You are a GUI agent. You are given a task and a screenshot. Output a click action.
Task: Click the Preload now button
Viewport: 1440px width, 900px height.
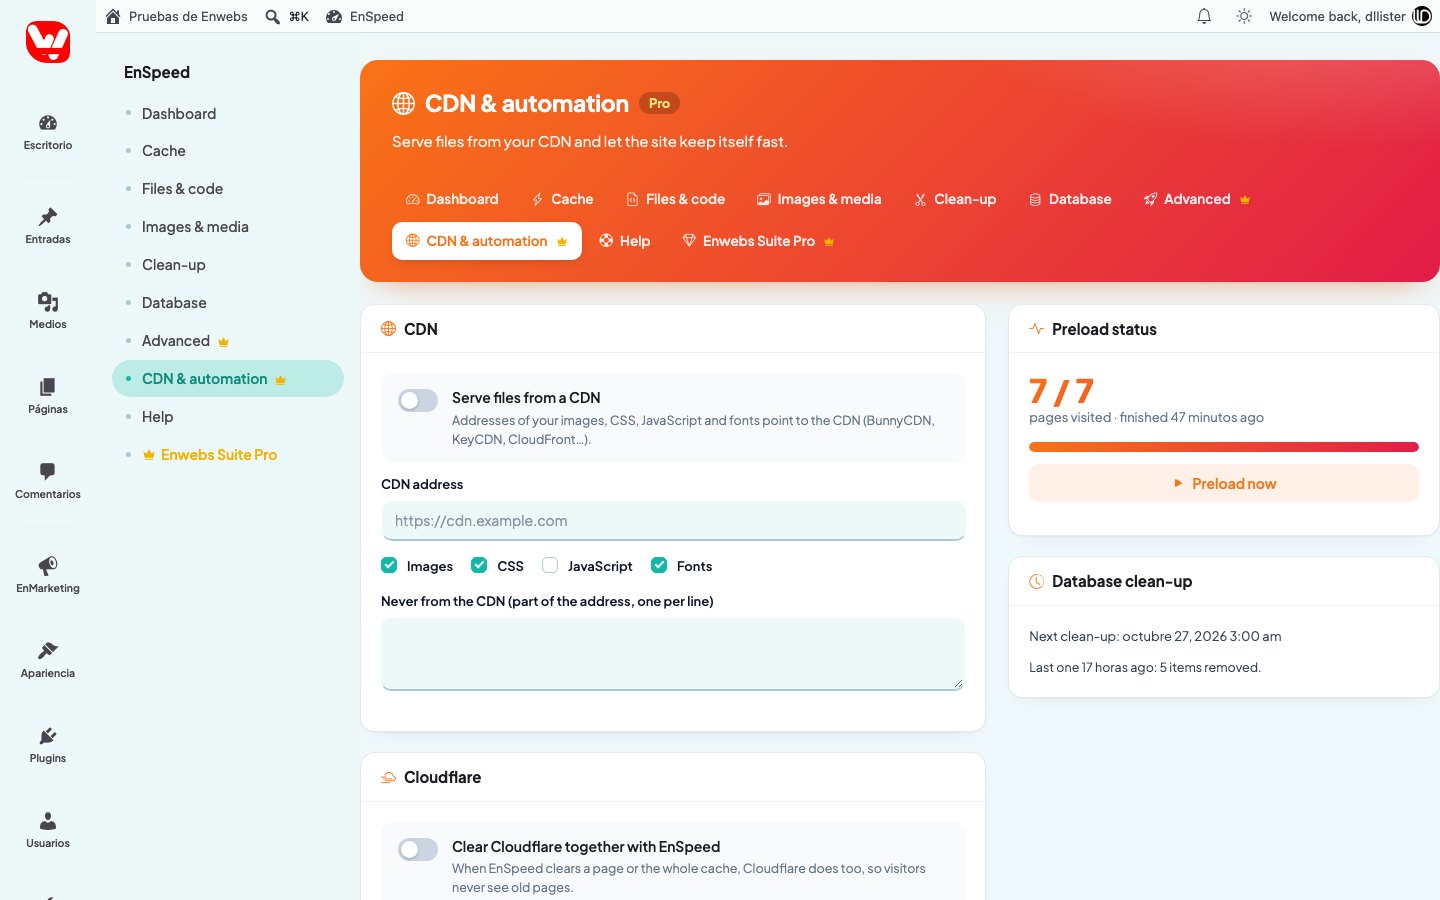pos(1224,483)
